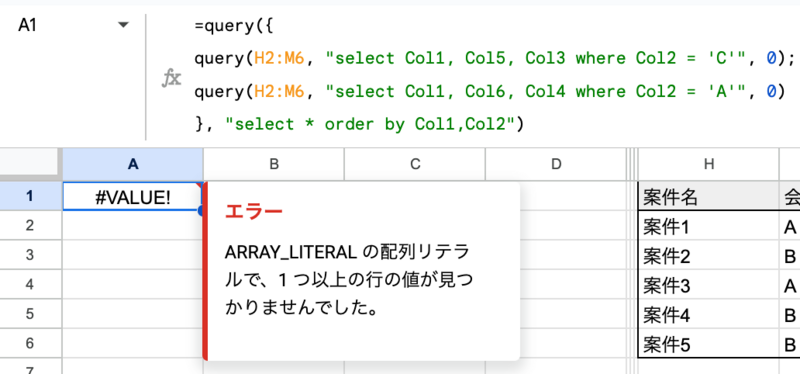Click the 案件名 header cell
800x374 pixels.
pyautogui.click(x=709, y=196)
